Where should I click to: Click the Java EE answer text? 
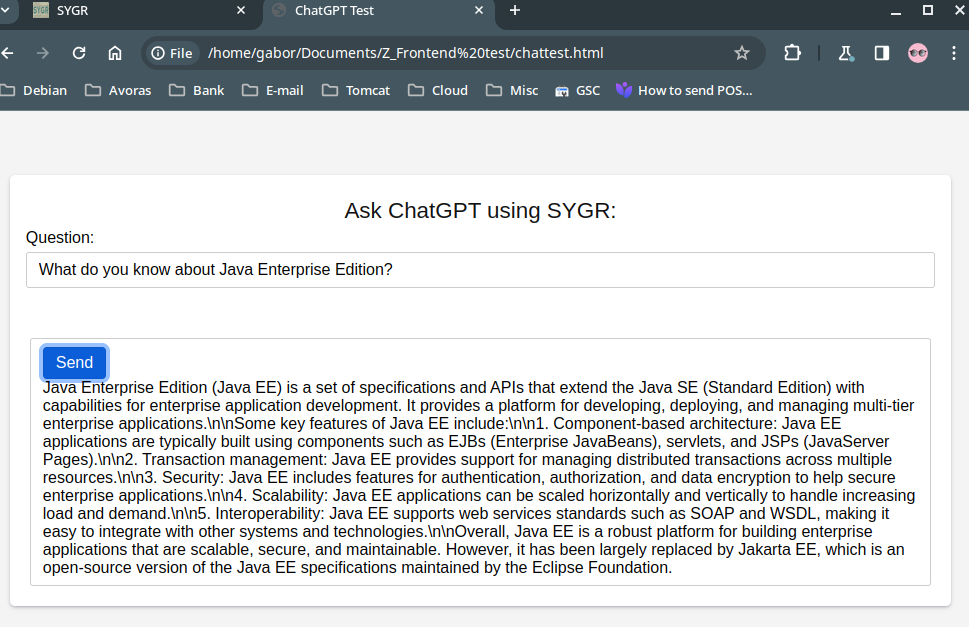pyautogui.click(x=479, y=478)
